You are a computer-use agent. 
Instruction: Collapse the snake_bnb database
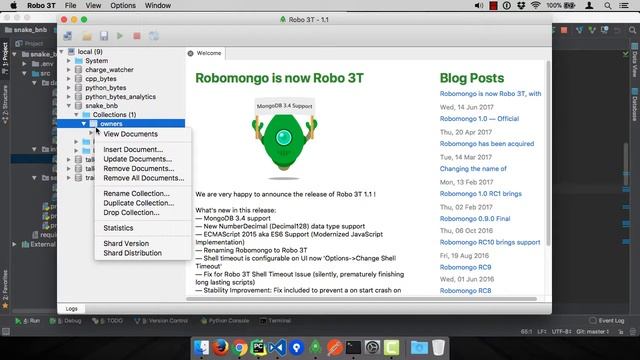tap(69, 106)
